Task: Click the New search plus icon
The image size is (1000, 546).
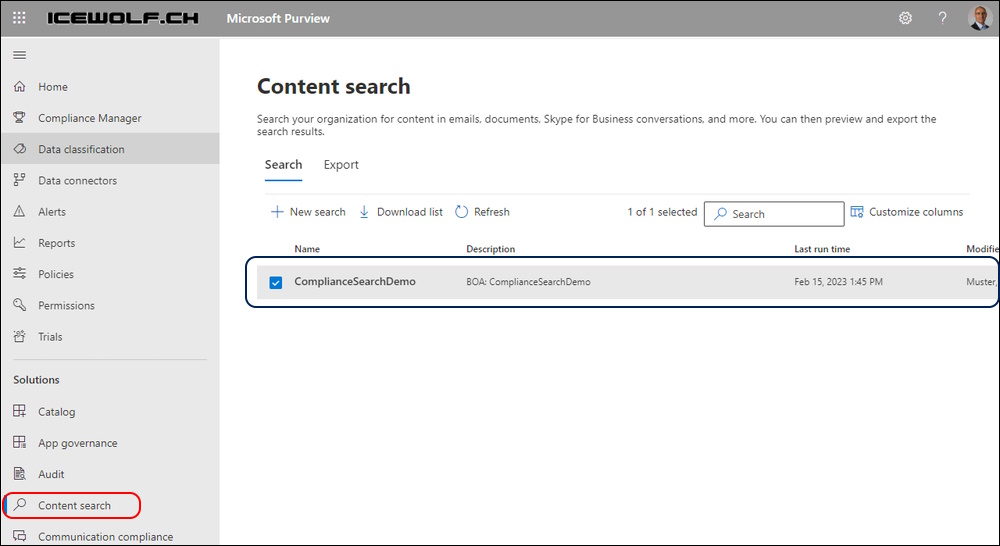Action: point(277,212)
